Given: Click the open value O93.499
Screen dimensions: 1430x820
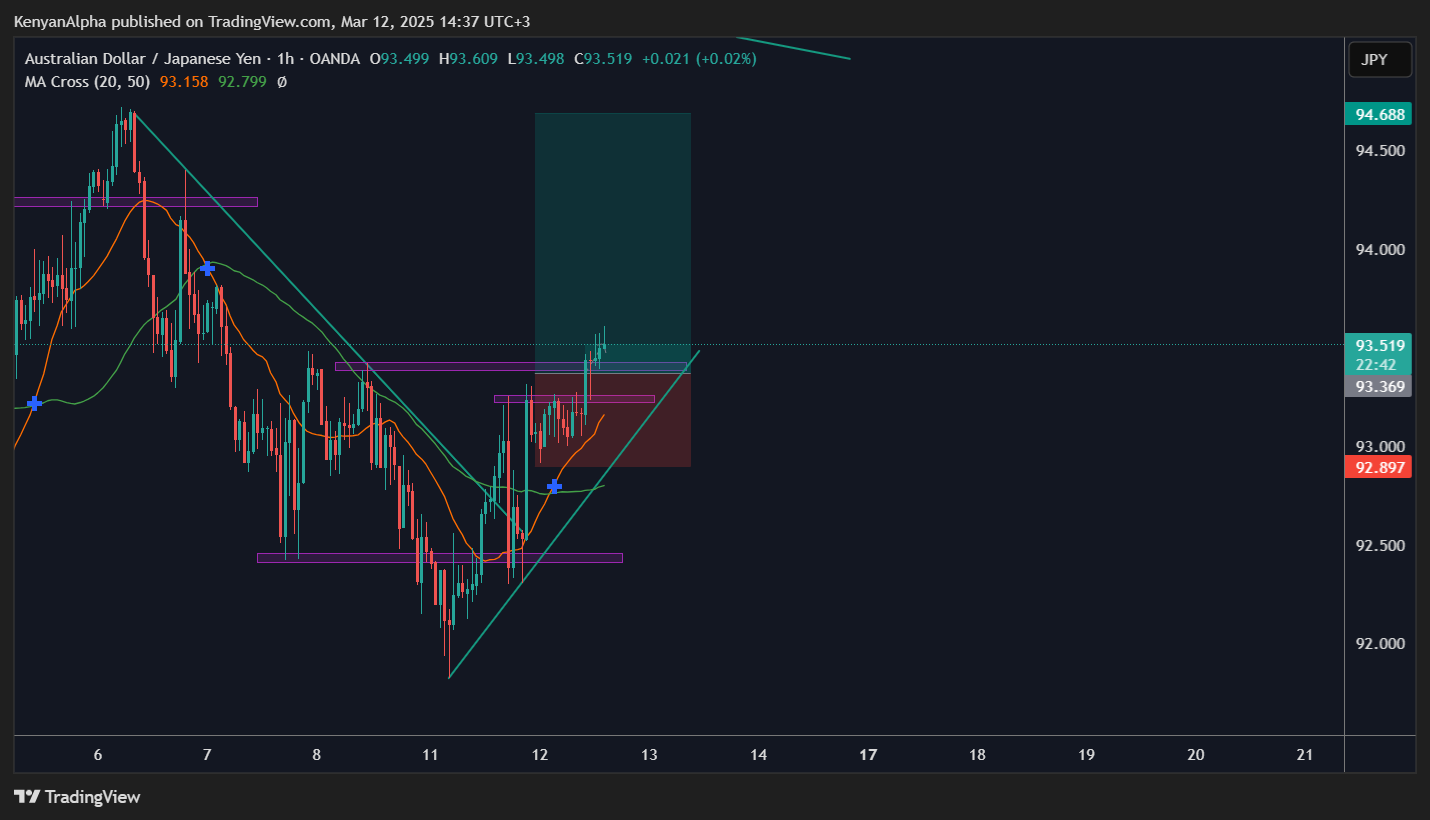Looking at the screenshot, I should pyautogui.click(x=400, y=59).
